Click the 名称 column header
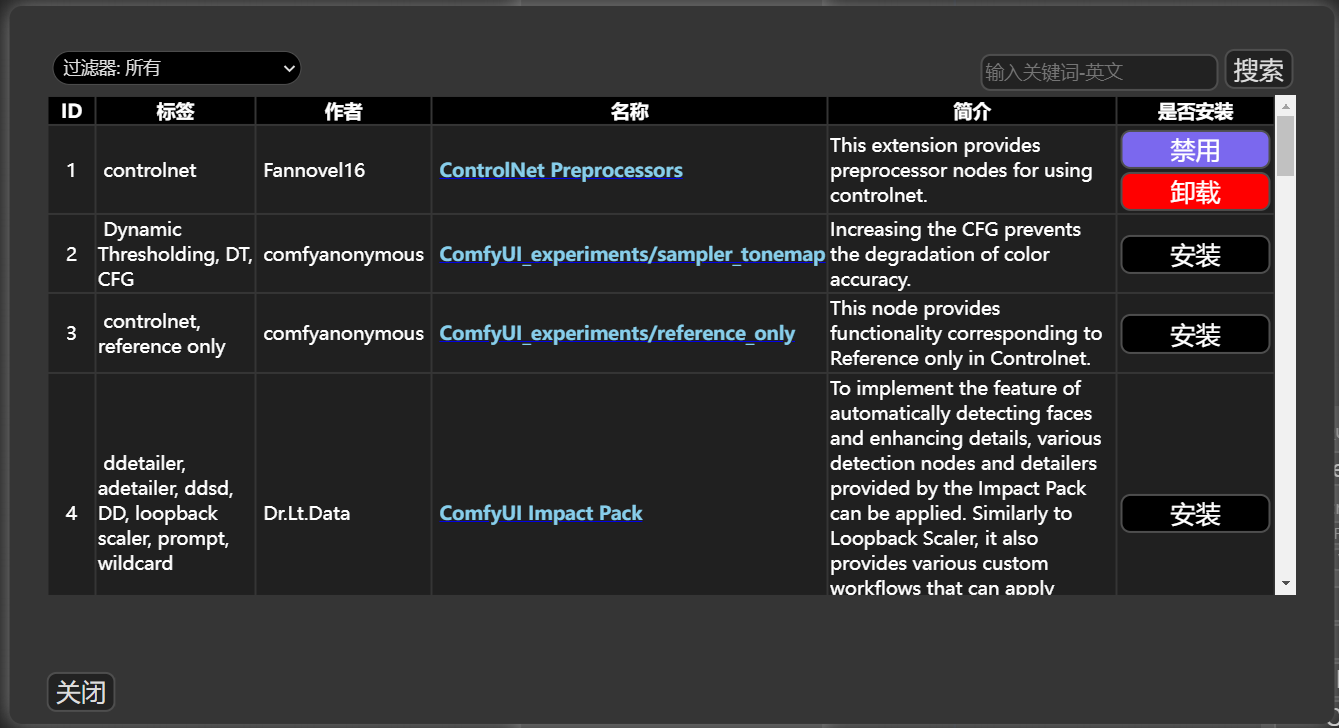 coord(629,111)
